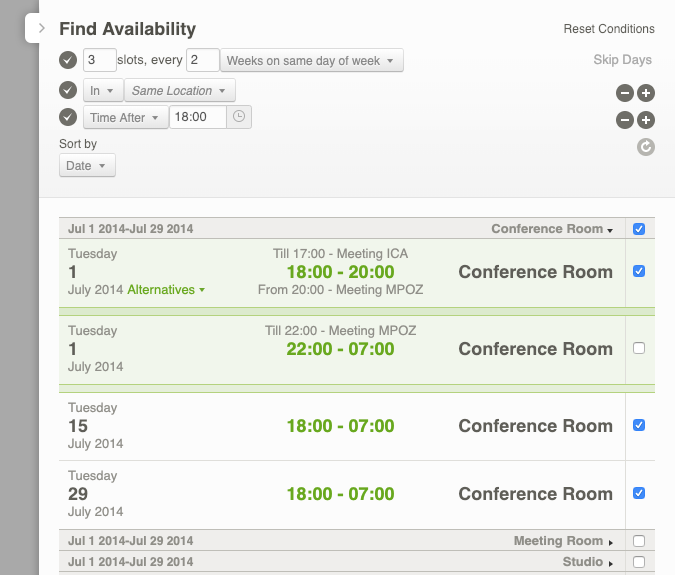
Task: Add a condition after Same Location row
Action: coord(646,93)
